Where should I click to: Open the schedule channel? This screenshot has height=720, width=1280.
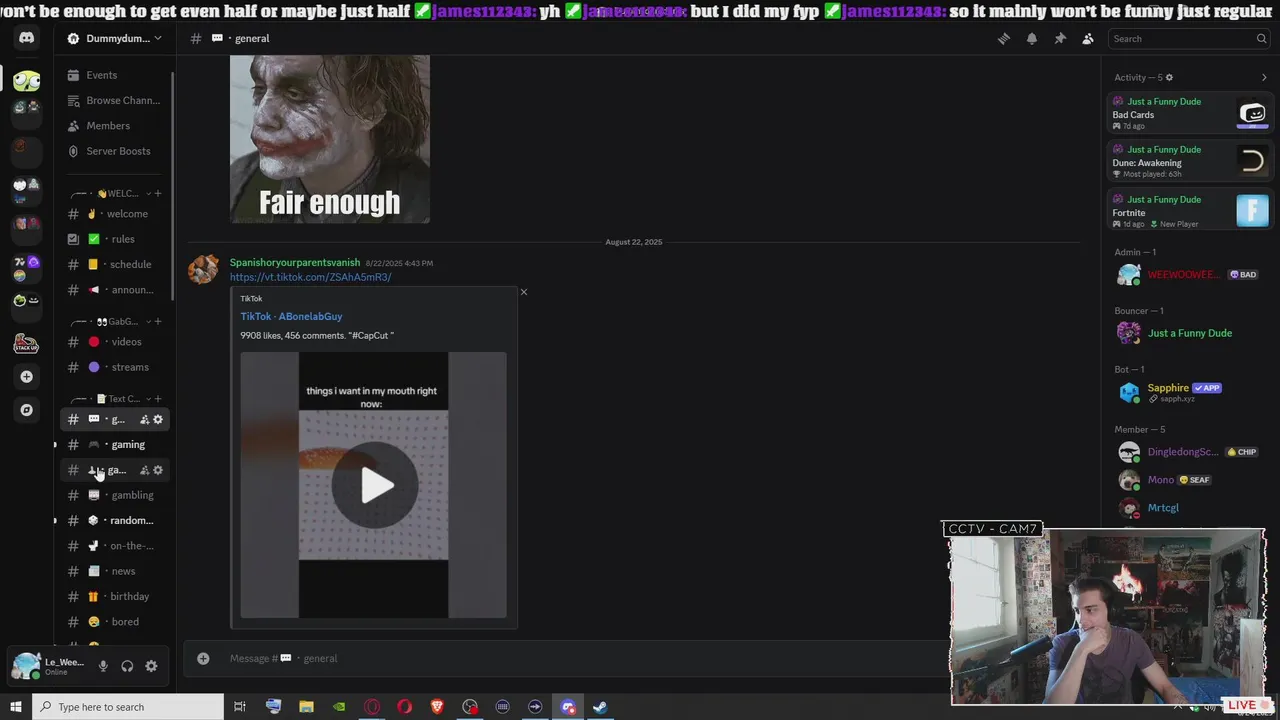click(x=115, y=264)
